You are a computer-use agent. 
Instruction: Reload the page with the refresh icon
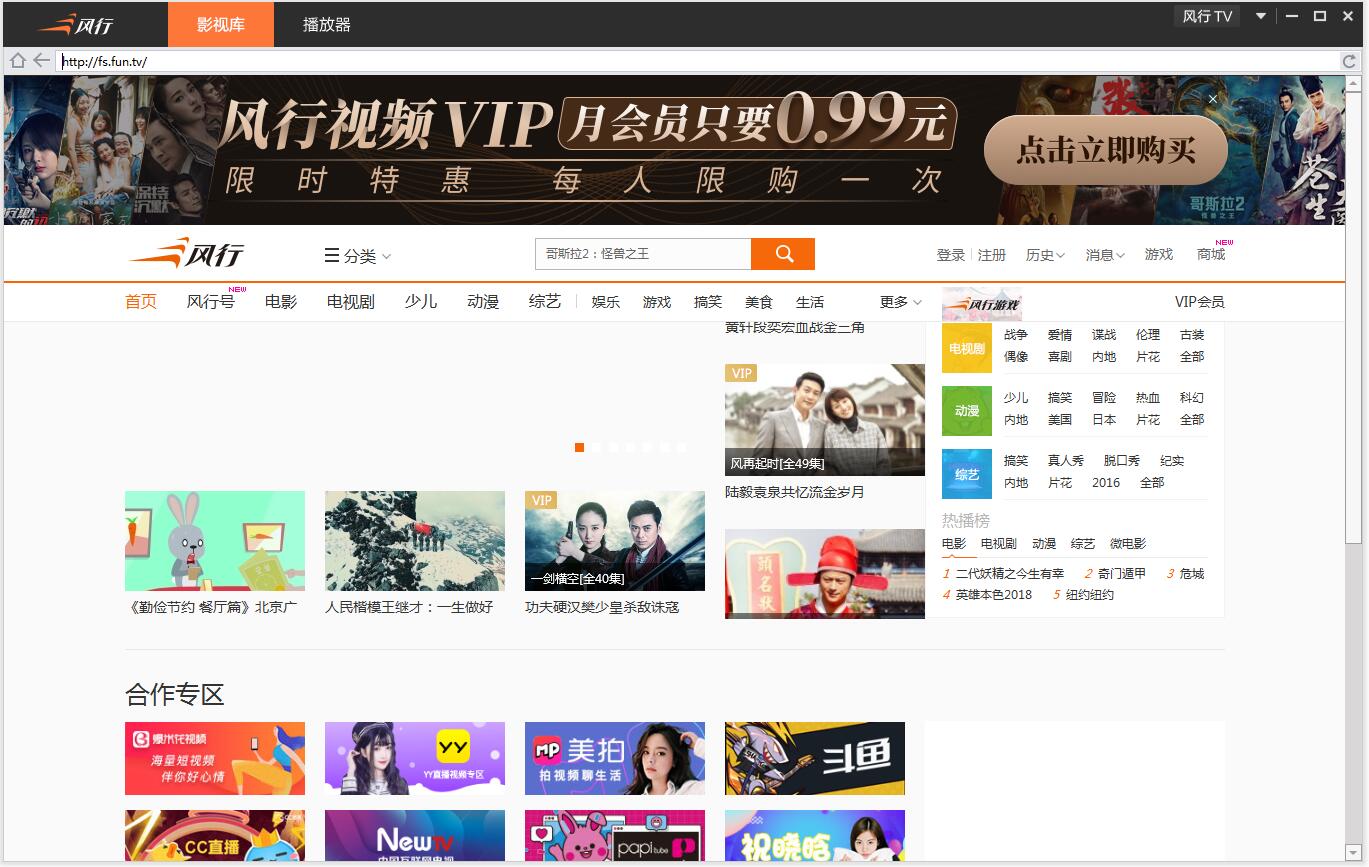click(x=1352, y=60)
